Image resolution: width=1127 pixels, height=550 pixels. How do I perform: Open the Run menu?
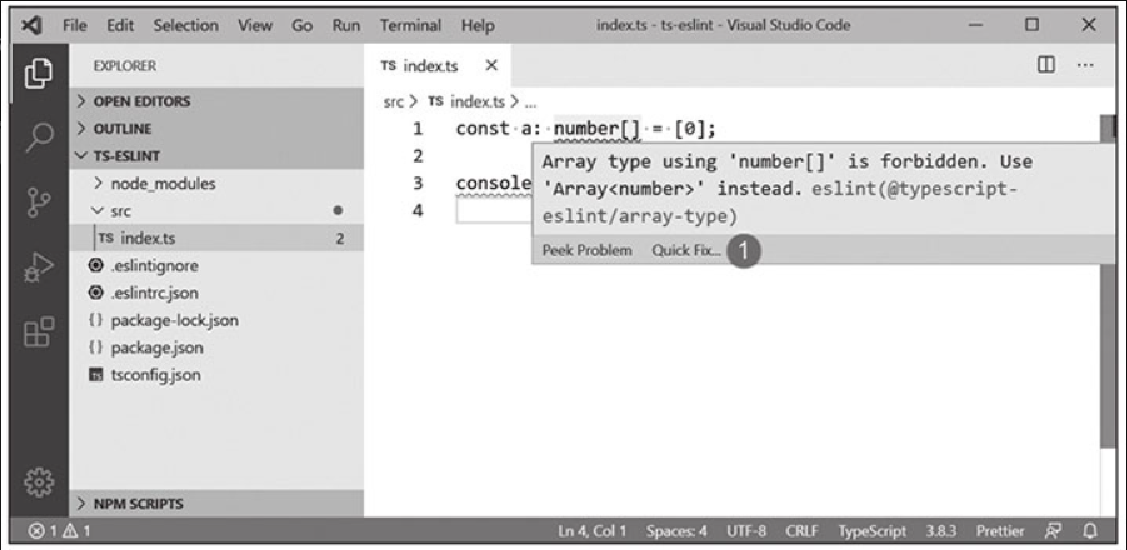346,26
